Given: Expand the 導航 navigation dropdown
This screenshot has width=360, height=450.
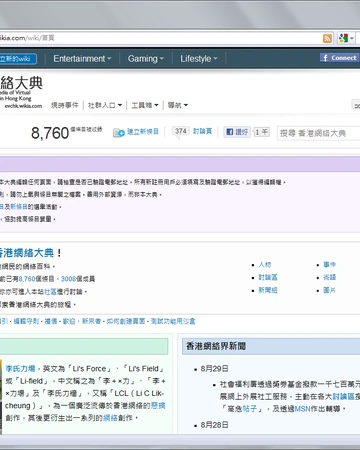Looking at the screenshot, I should 178,105.
